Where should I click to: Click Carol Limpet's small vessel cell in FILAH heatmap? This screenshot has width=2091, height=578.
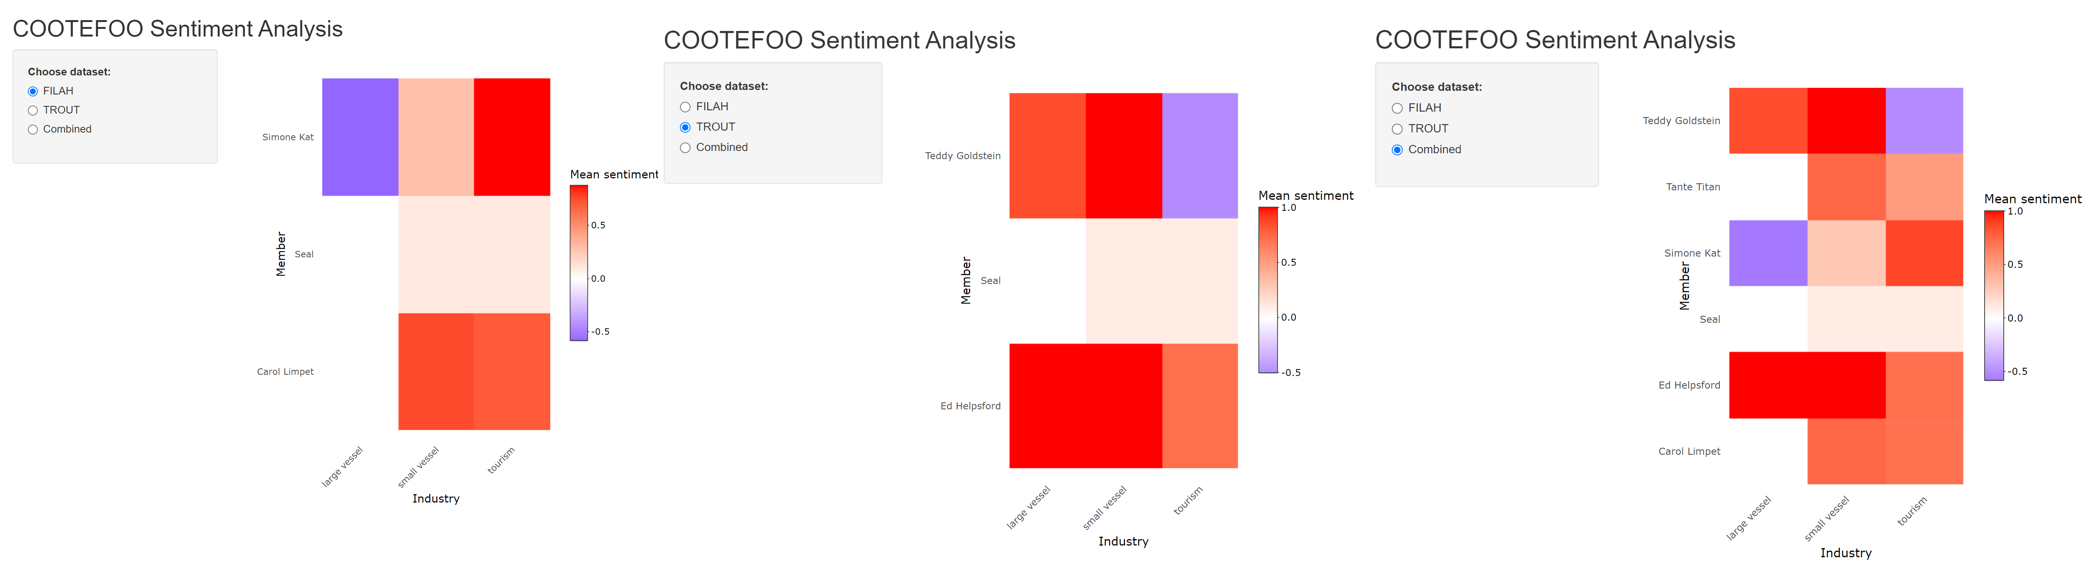436,371
